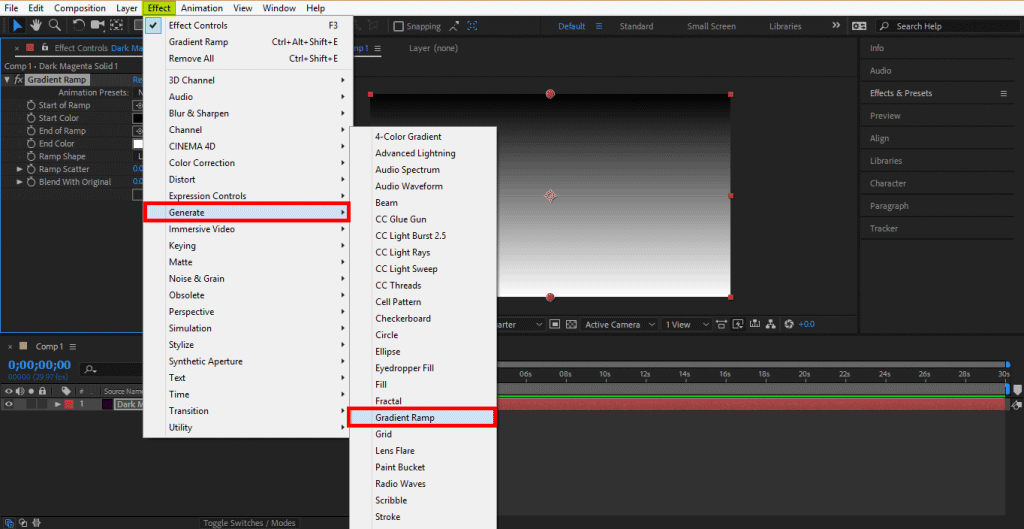Screen dimensions: 1024x529
Task: Collapse the Gradient Ramp effect triangle
Action: tap(7, 80)
